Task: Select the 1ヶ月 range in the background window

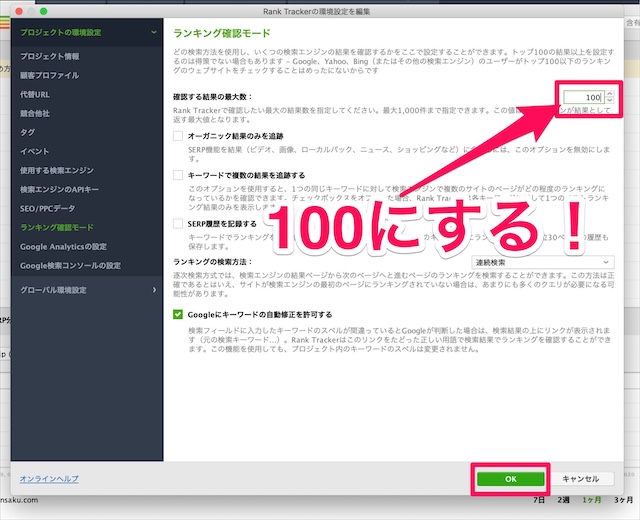Action: point(591,500)
